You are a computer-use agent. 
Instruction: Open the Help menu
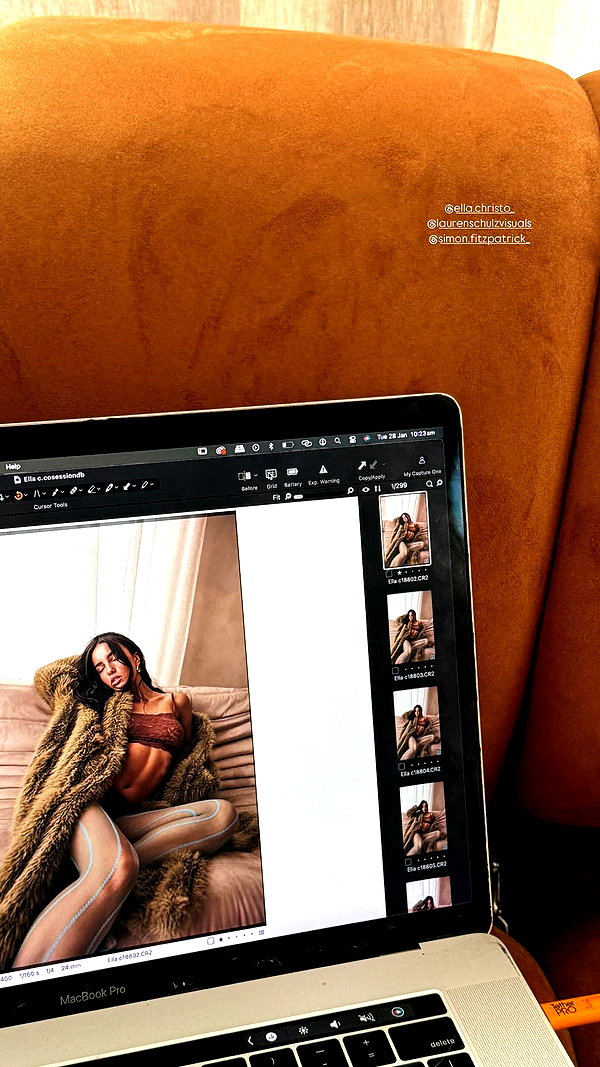(13, 466)
